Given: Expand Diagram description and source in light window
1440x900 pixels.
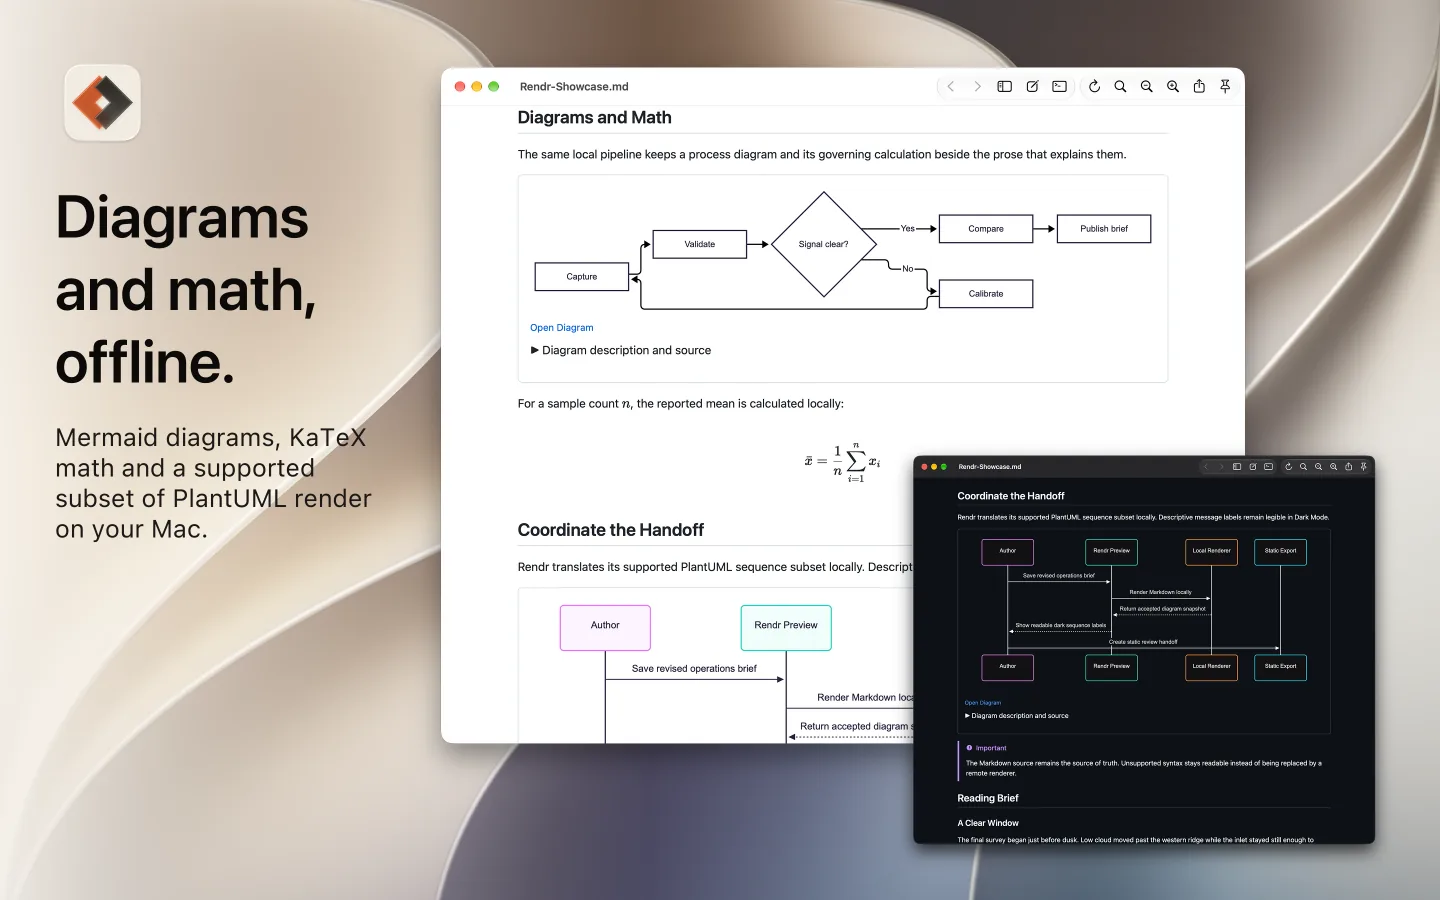Looking at the screenshot, I should click(x=620, y=350).
